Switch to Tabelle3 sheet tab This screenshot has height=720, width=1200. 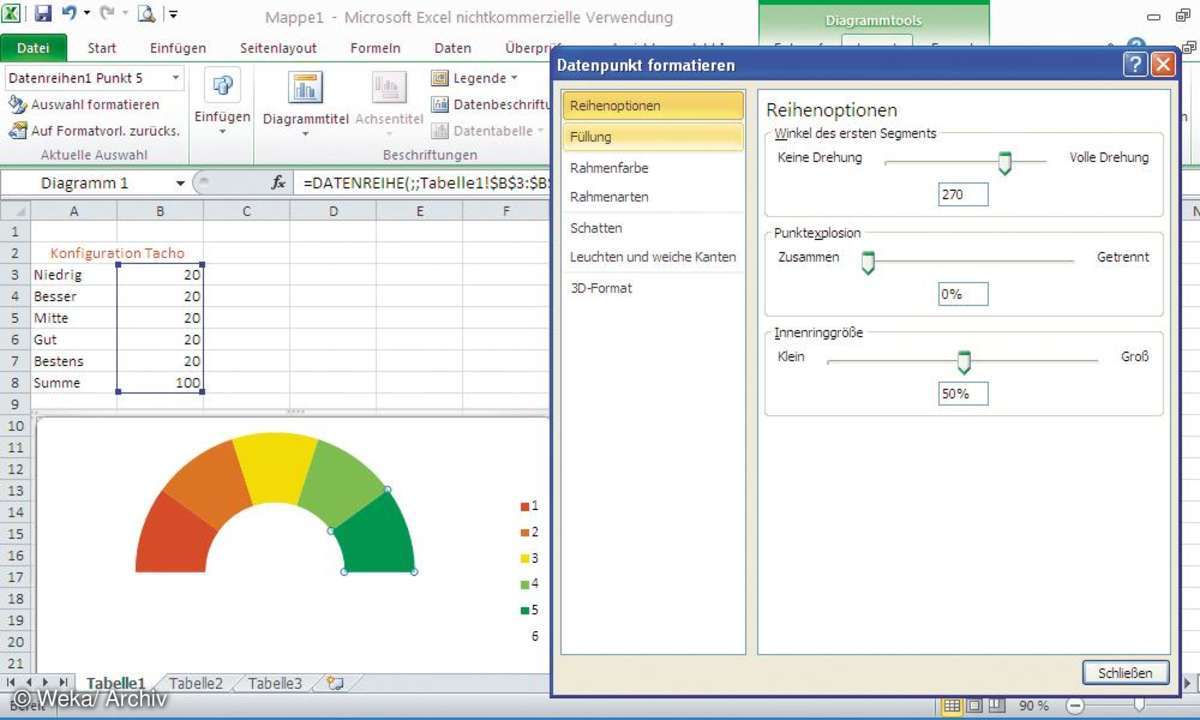pos(275,684)
